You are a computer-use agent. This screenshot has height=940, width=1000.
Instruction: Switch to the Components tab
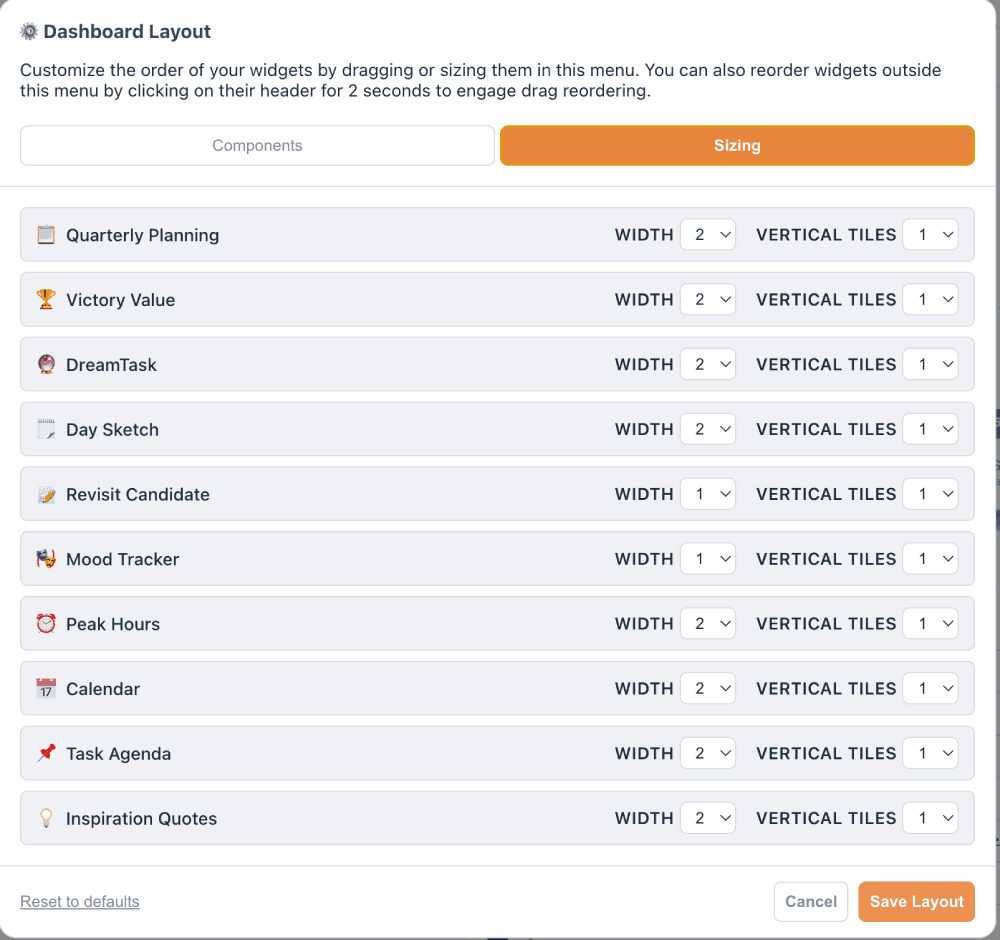(x=257, y=145)
